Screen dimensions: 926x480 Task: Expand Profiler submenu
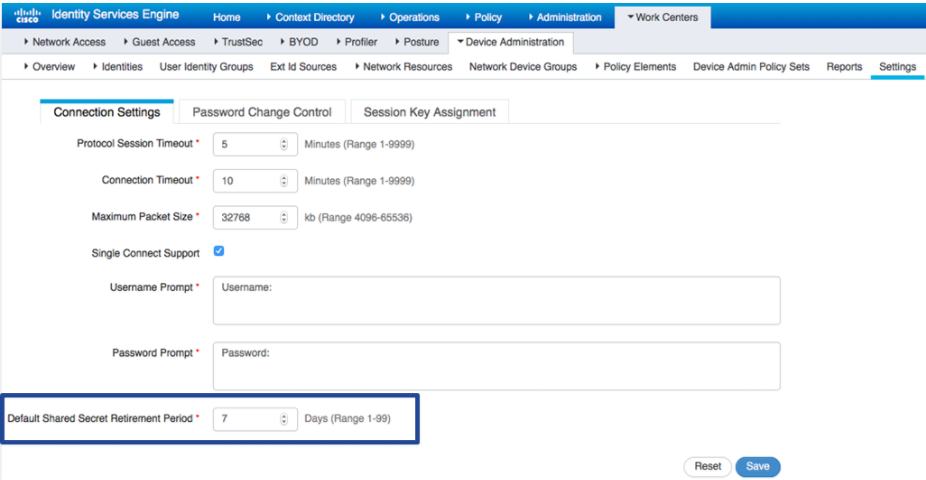click(x=357, y=42)
